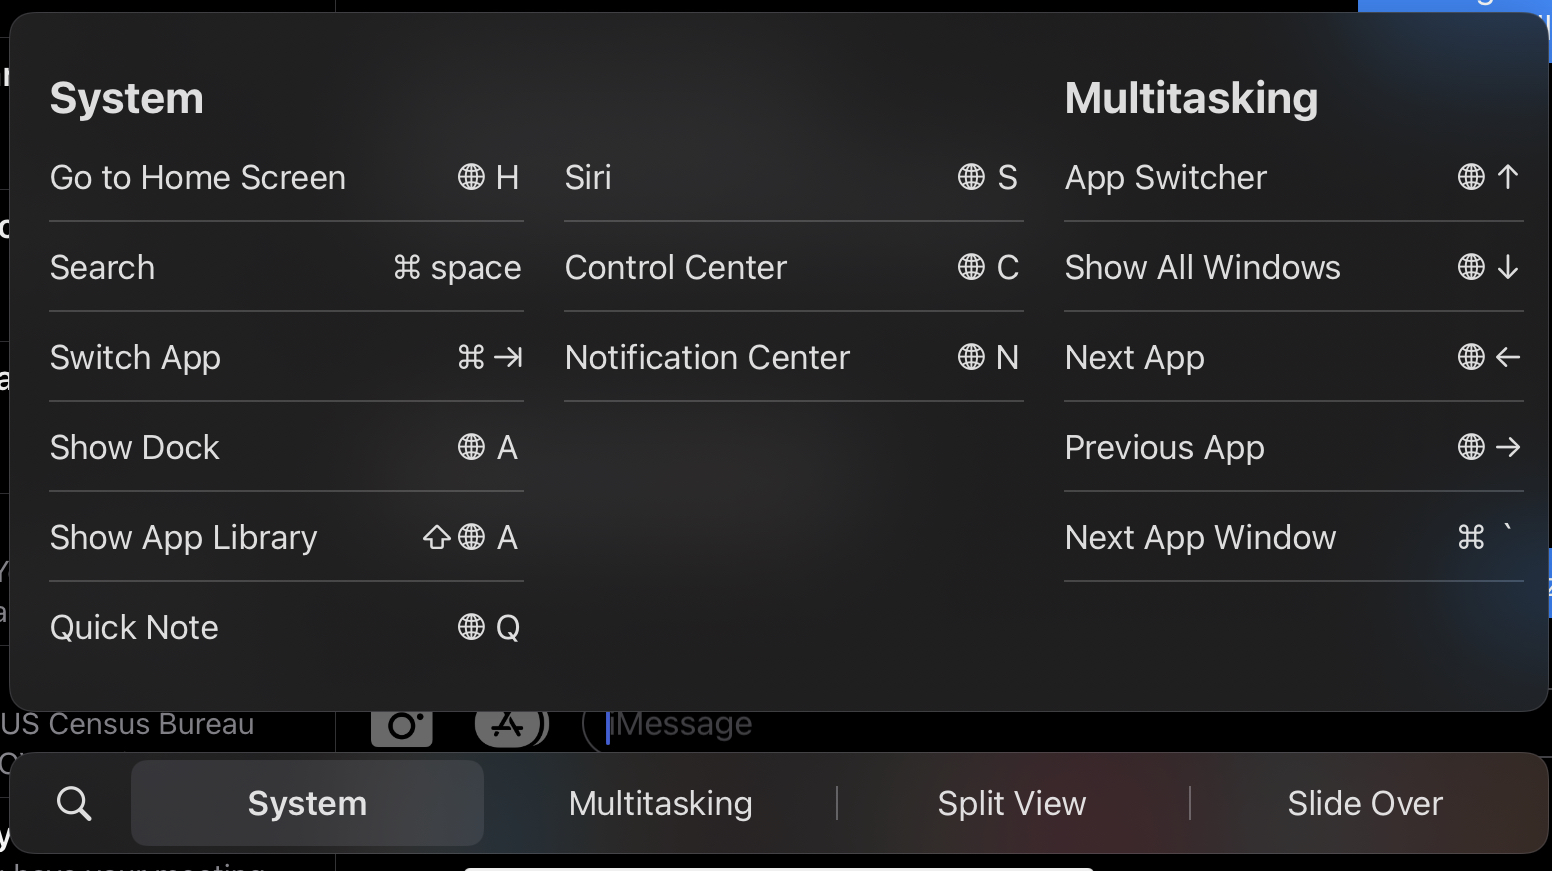This screenshot has width=1552, height=871.
Task: Open the Control Center shortcut entry
Action: [x=792, y=268]
